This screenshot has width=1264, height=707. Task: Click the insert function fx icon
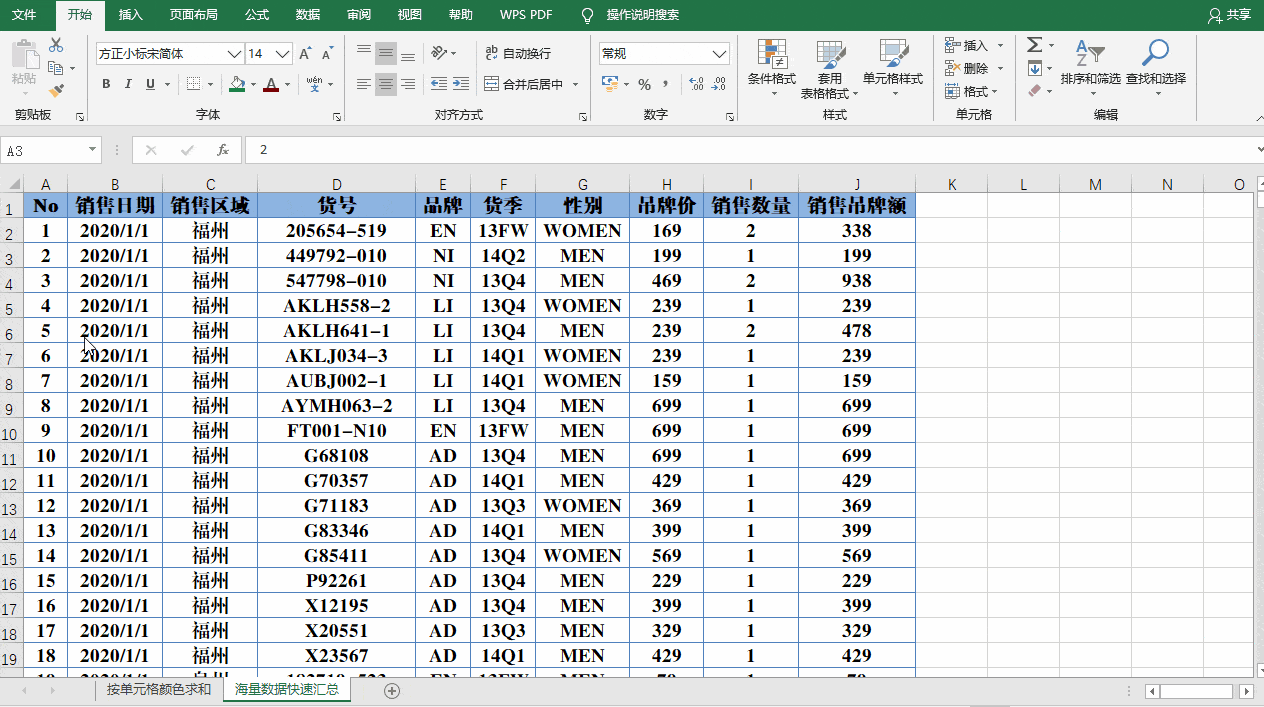(223, 150)
